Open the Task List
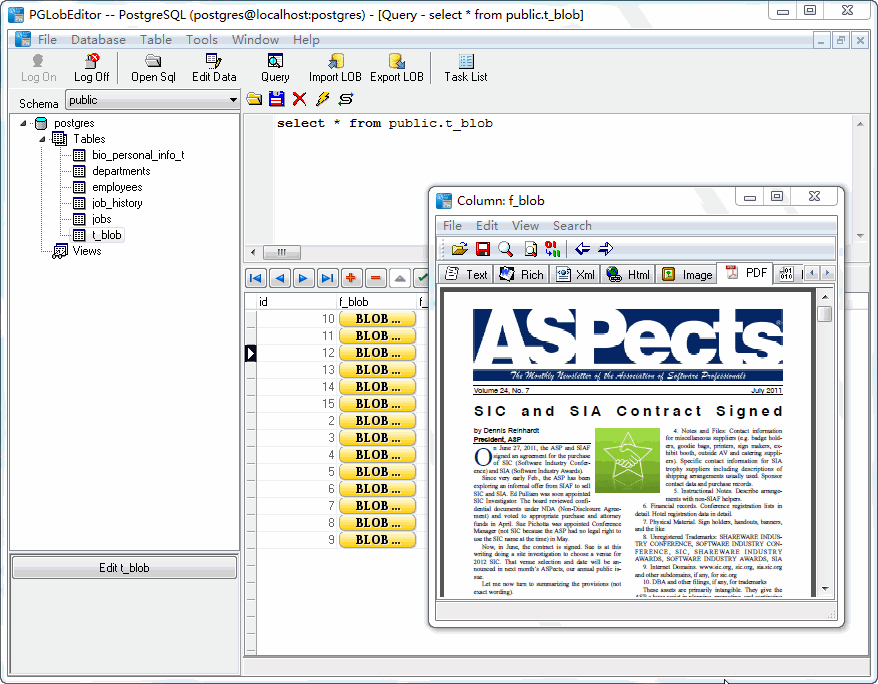 pyautogui.click(x=466, y=68)
